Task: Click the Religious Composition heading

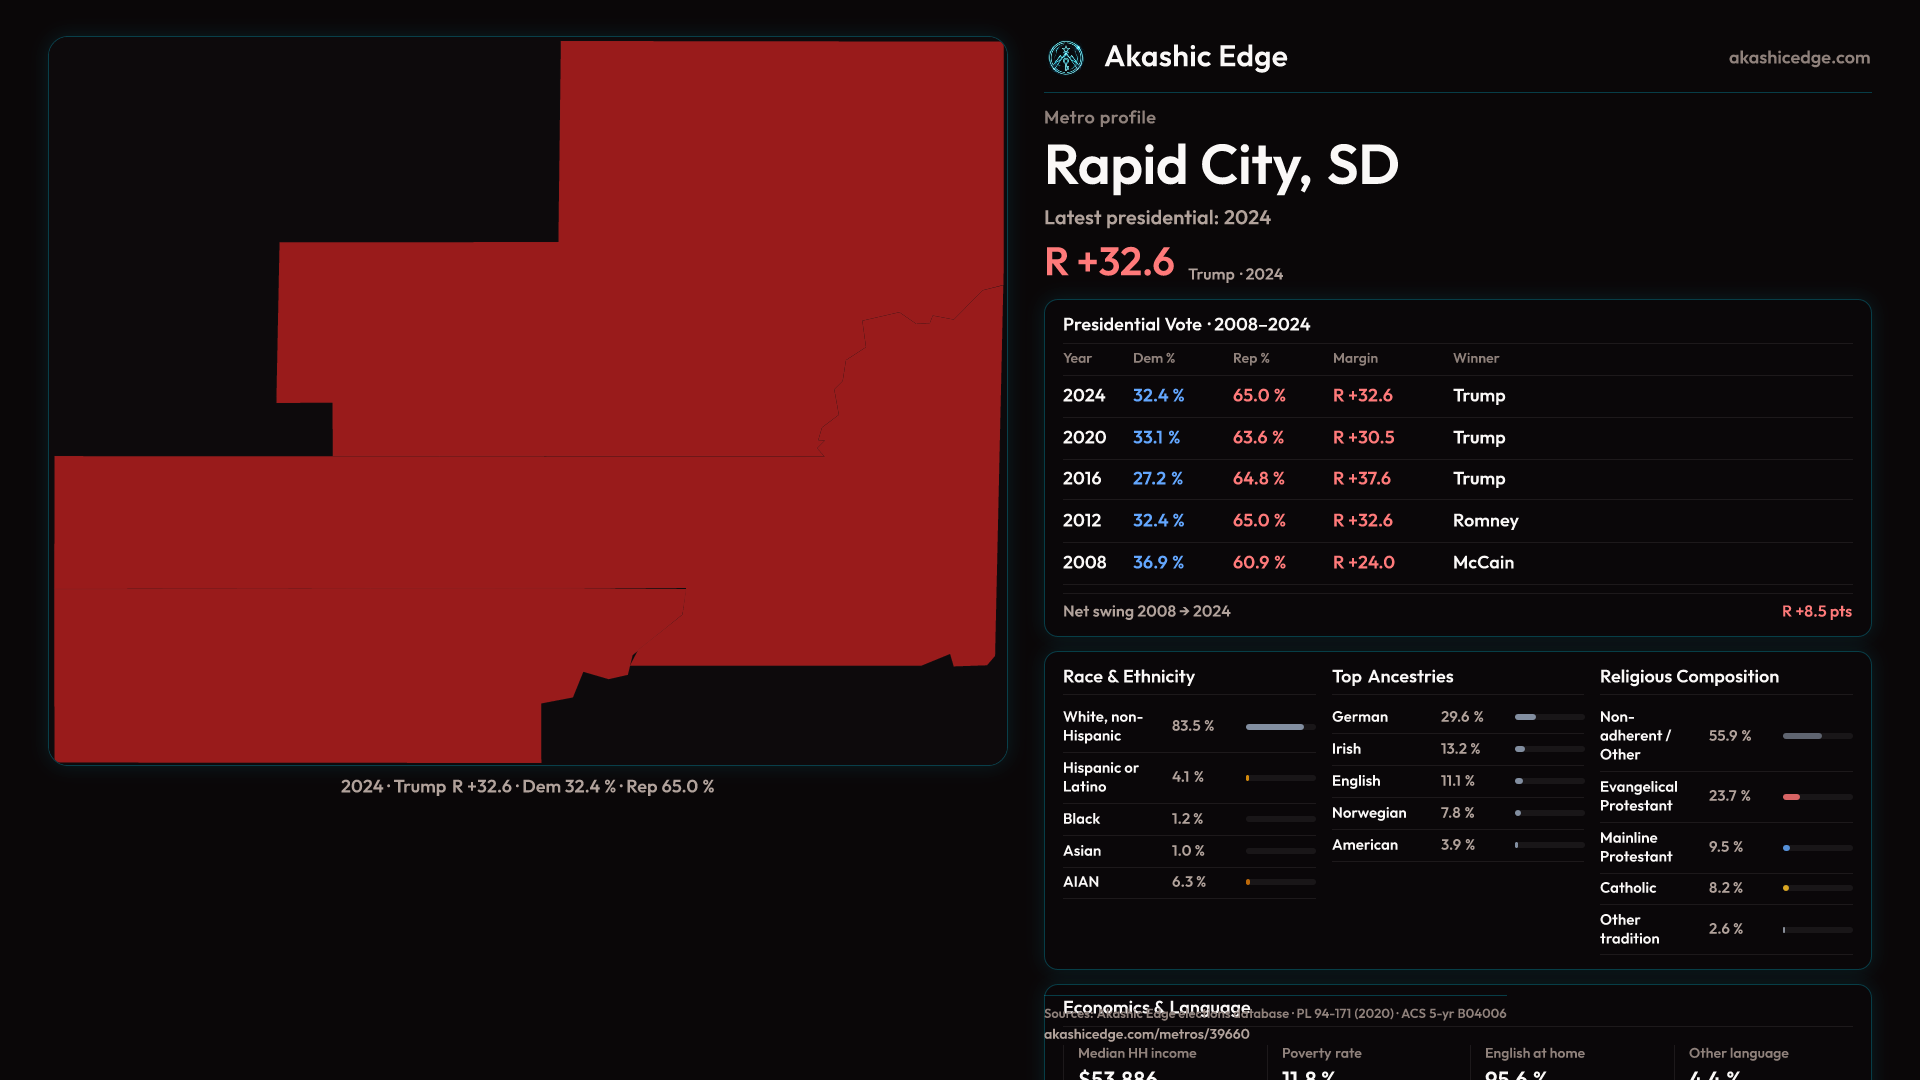Action: 1688,677
